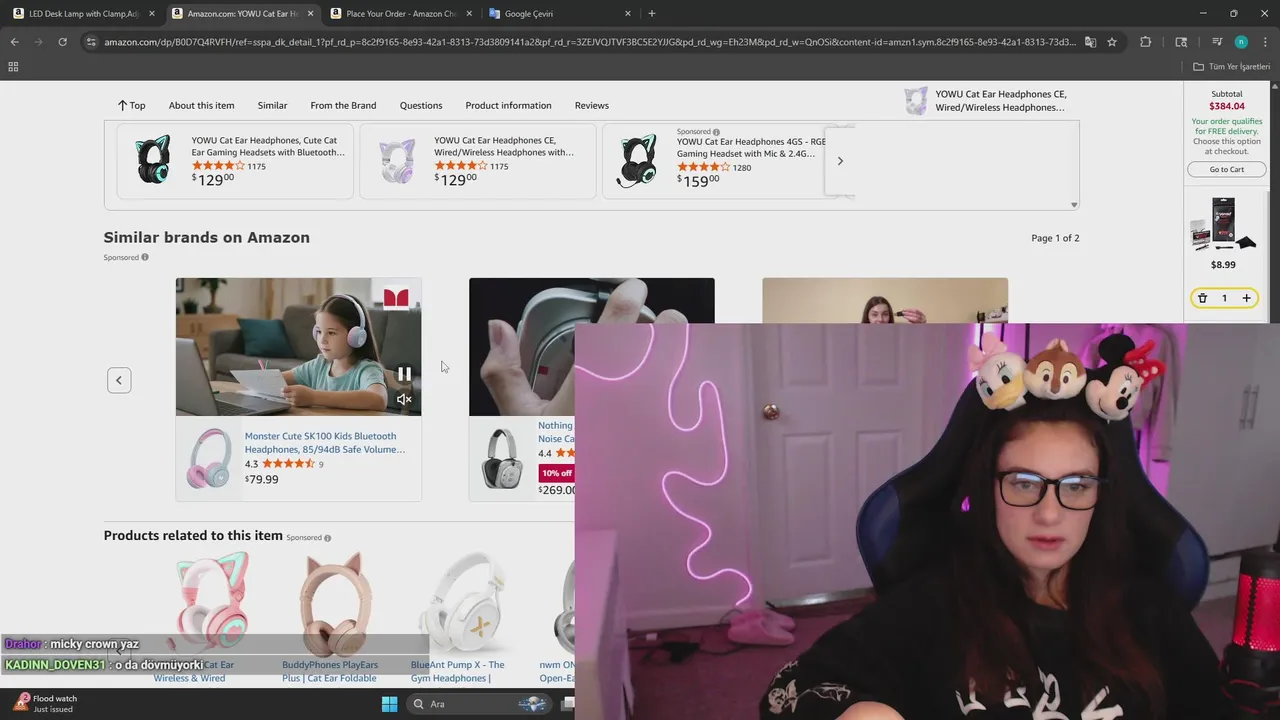The height and width of the screenshot is (720, 1280).
Task: Switch to the Place Your Order tab
Action: [x=400, y=14]
